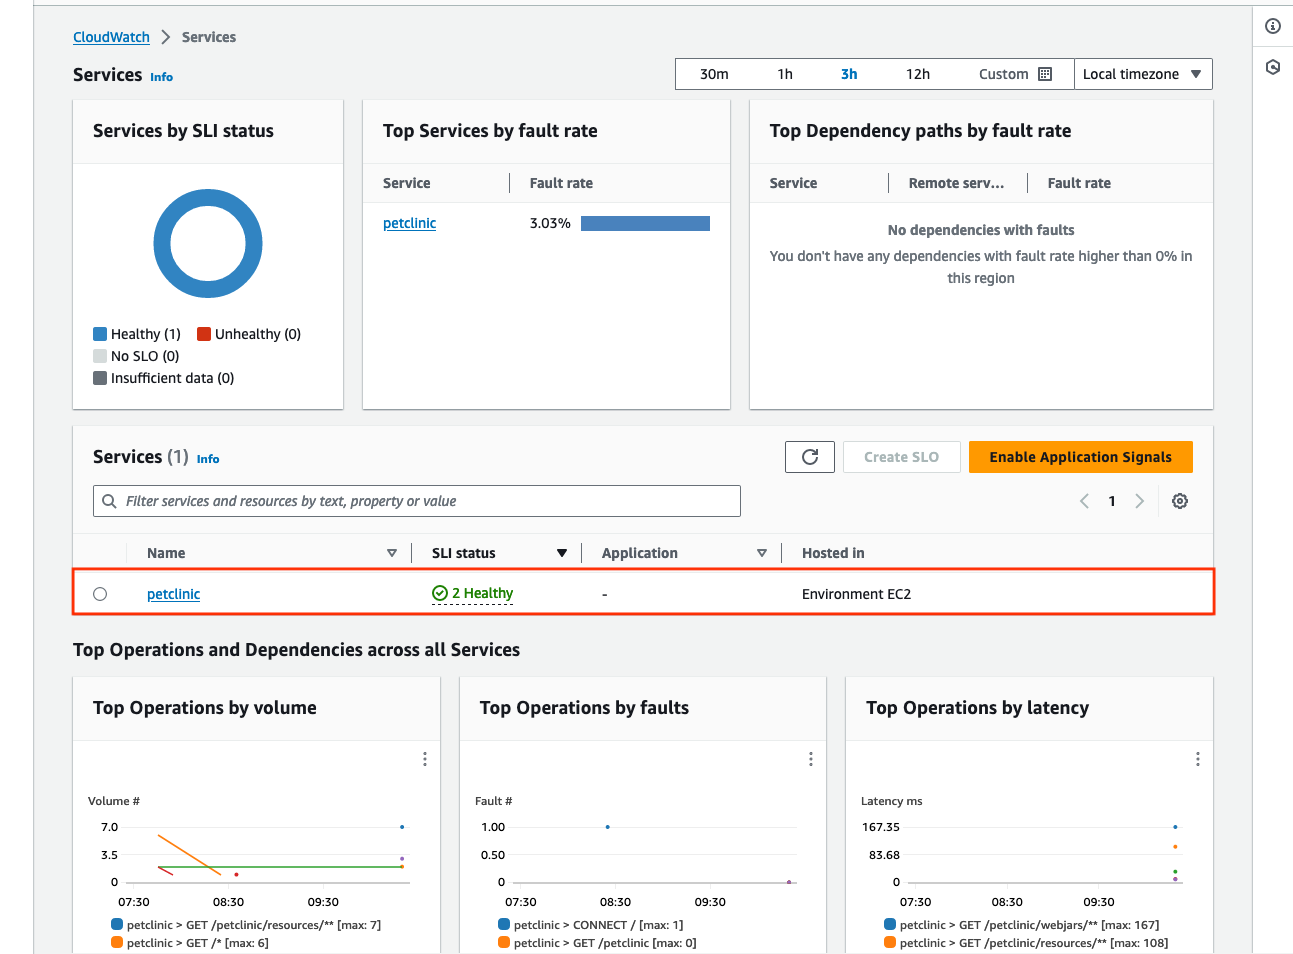Select the 30m time range
1293x954 pixels.
tap(716, 73)
